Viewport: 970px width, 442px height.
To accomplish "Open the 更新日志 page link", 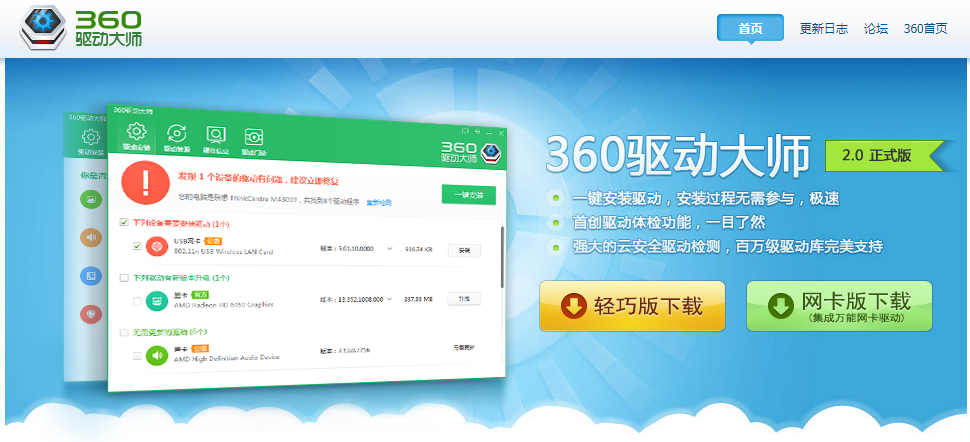I will (x=823, y=28).
